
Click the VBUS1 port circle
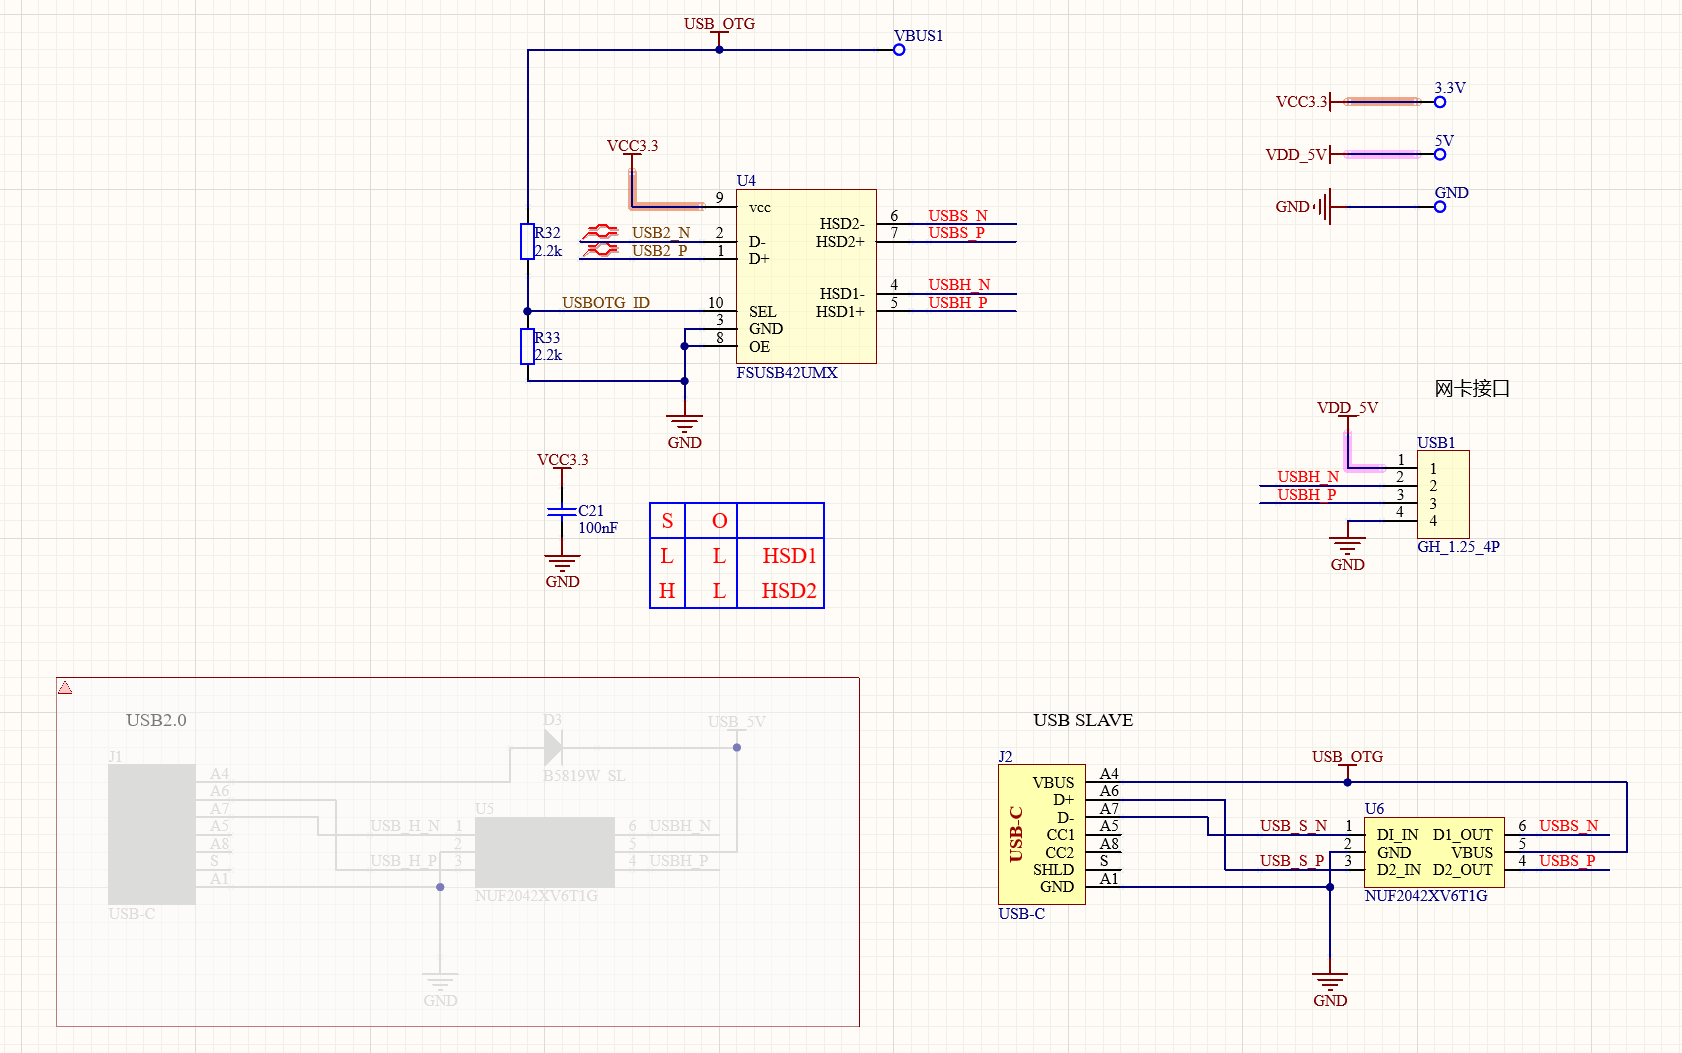click(x=899, y=50)
